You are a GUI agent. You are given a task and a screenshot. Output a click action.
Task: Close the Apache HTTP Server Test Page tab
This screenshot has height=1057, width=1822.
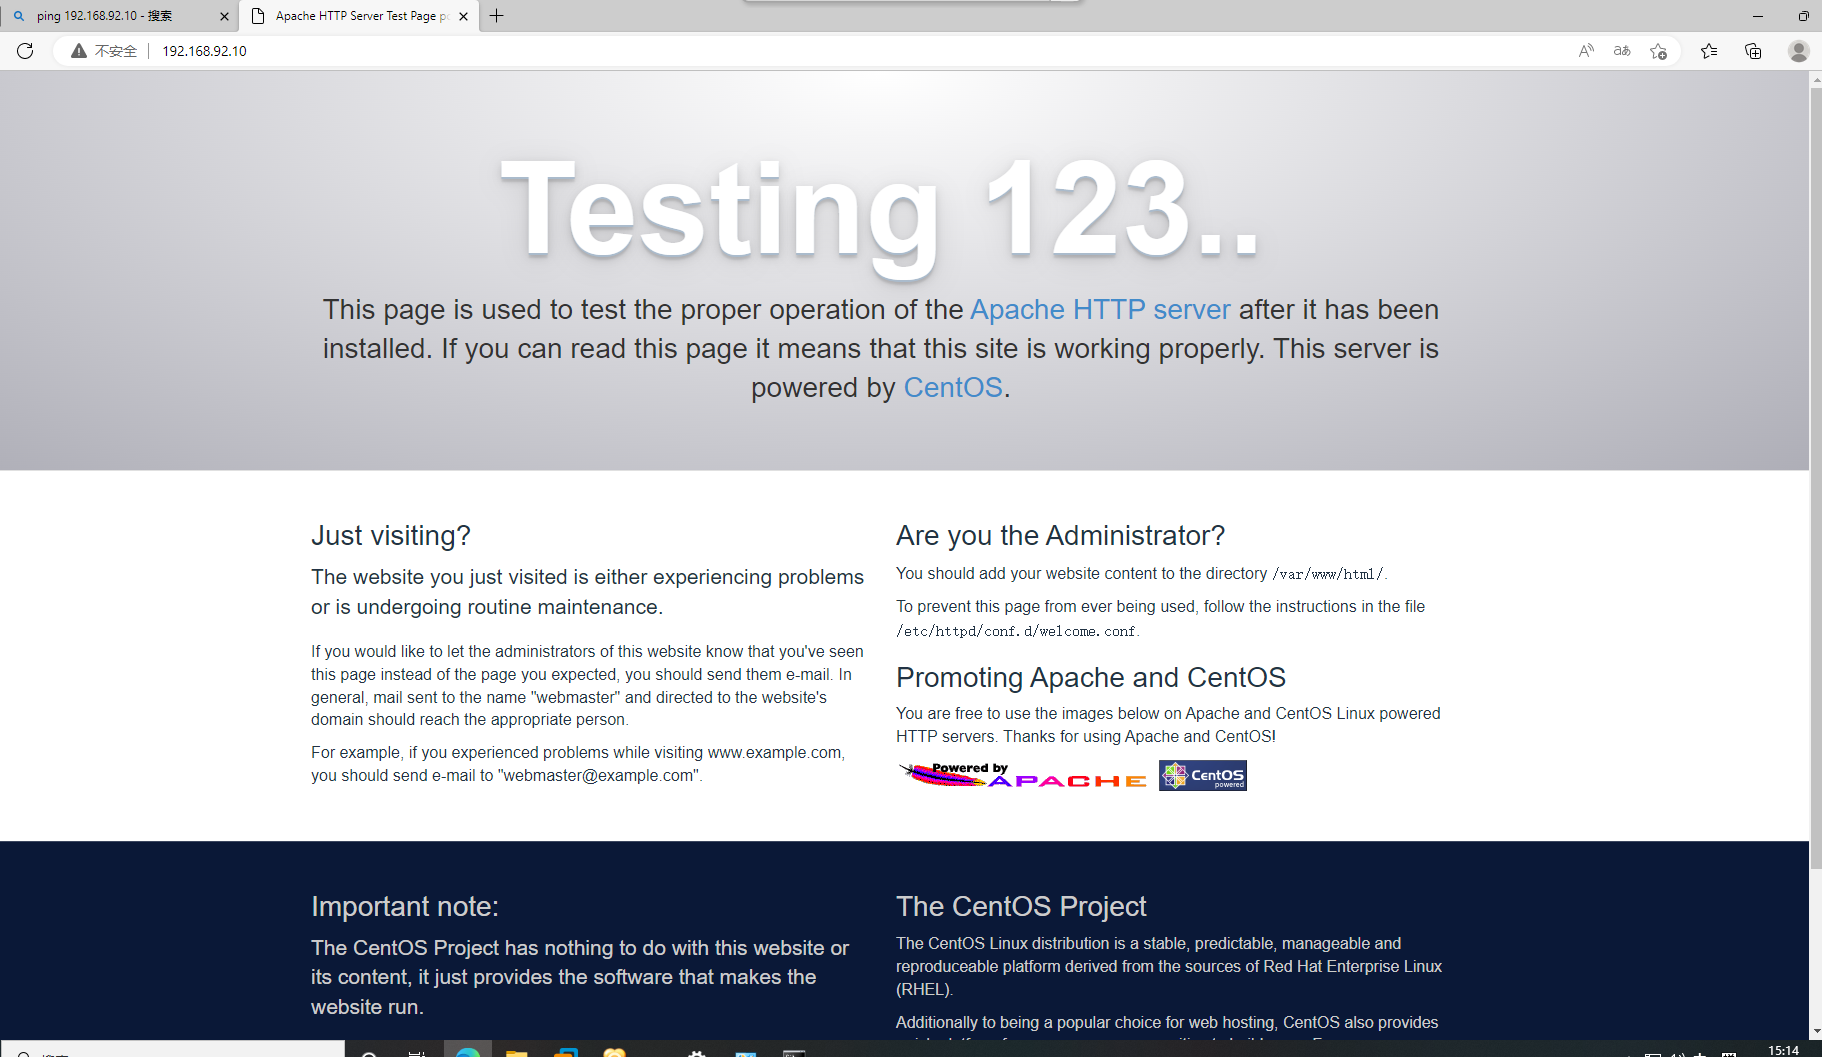[x=463, y=16]
